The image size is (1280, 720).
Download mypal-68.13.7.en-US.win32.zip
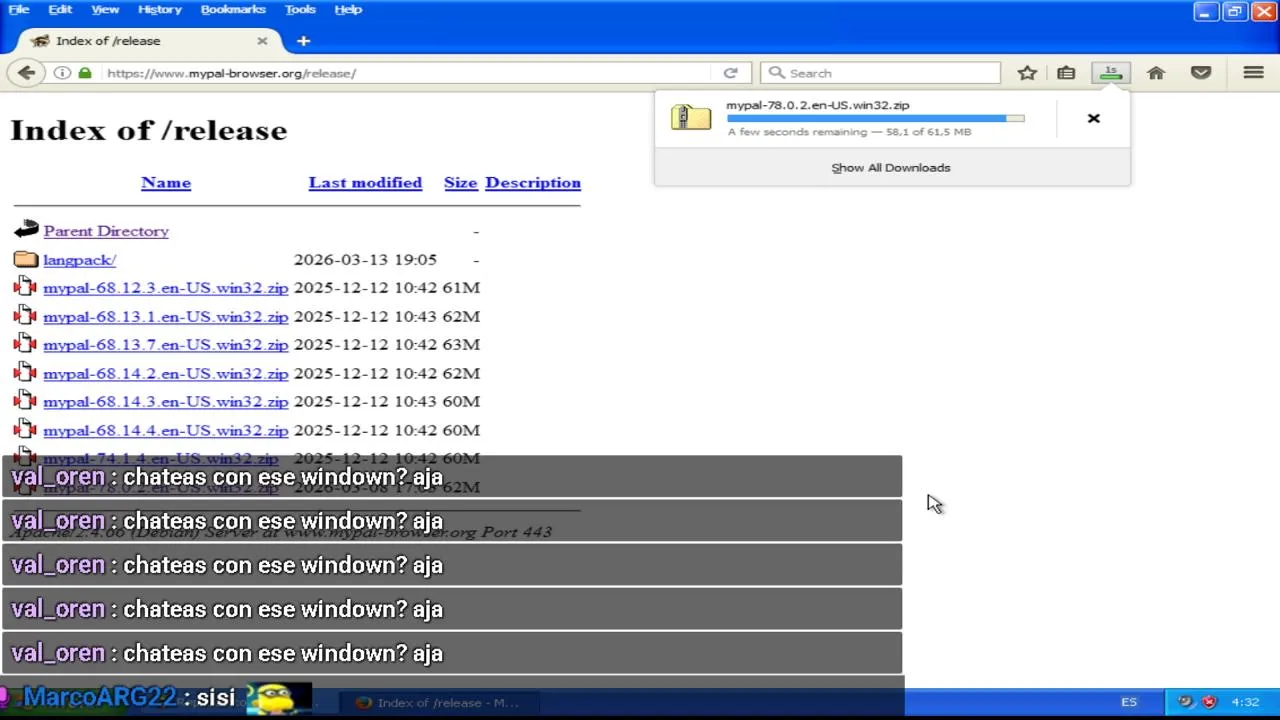(x=165, y=345)
